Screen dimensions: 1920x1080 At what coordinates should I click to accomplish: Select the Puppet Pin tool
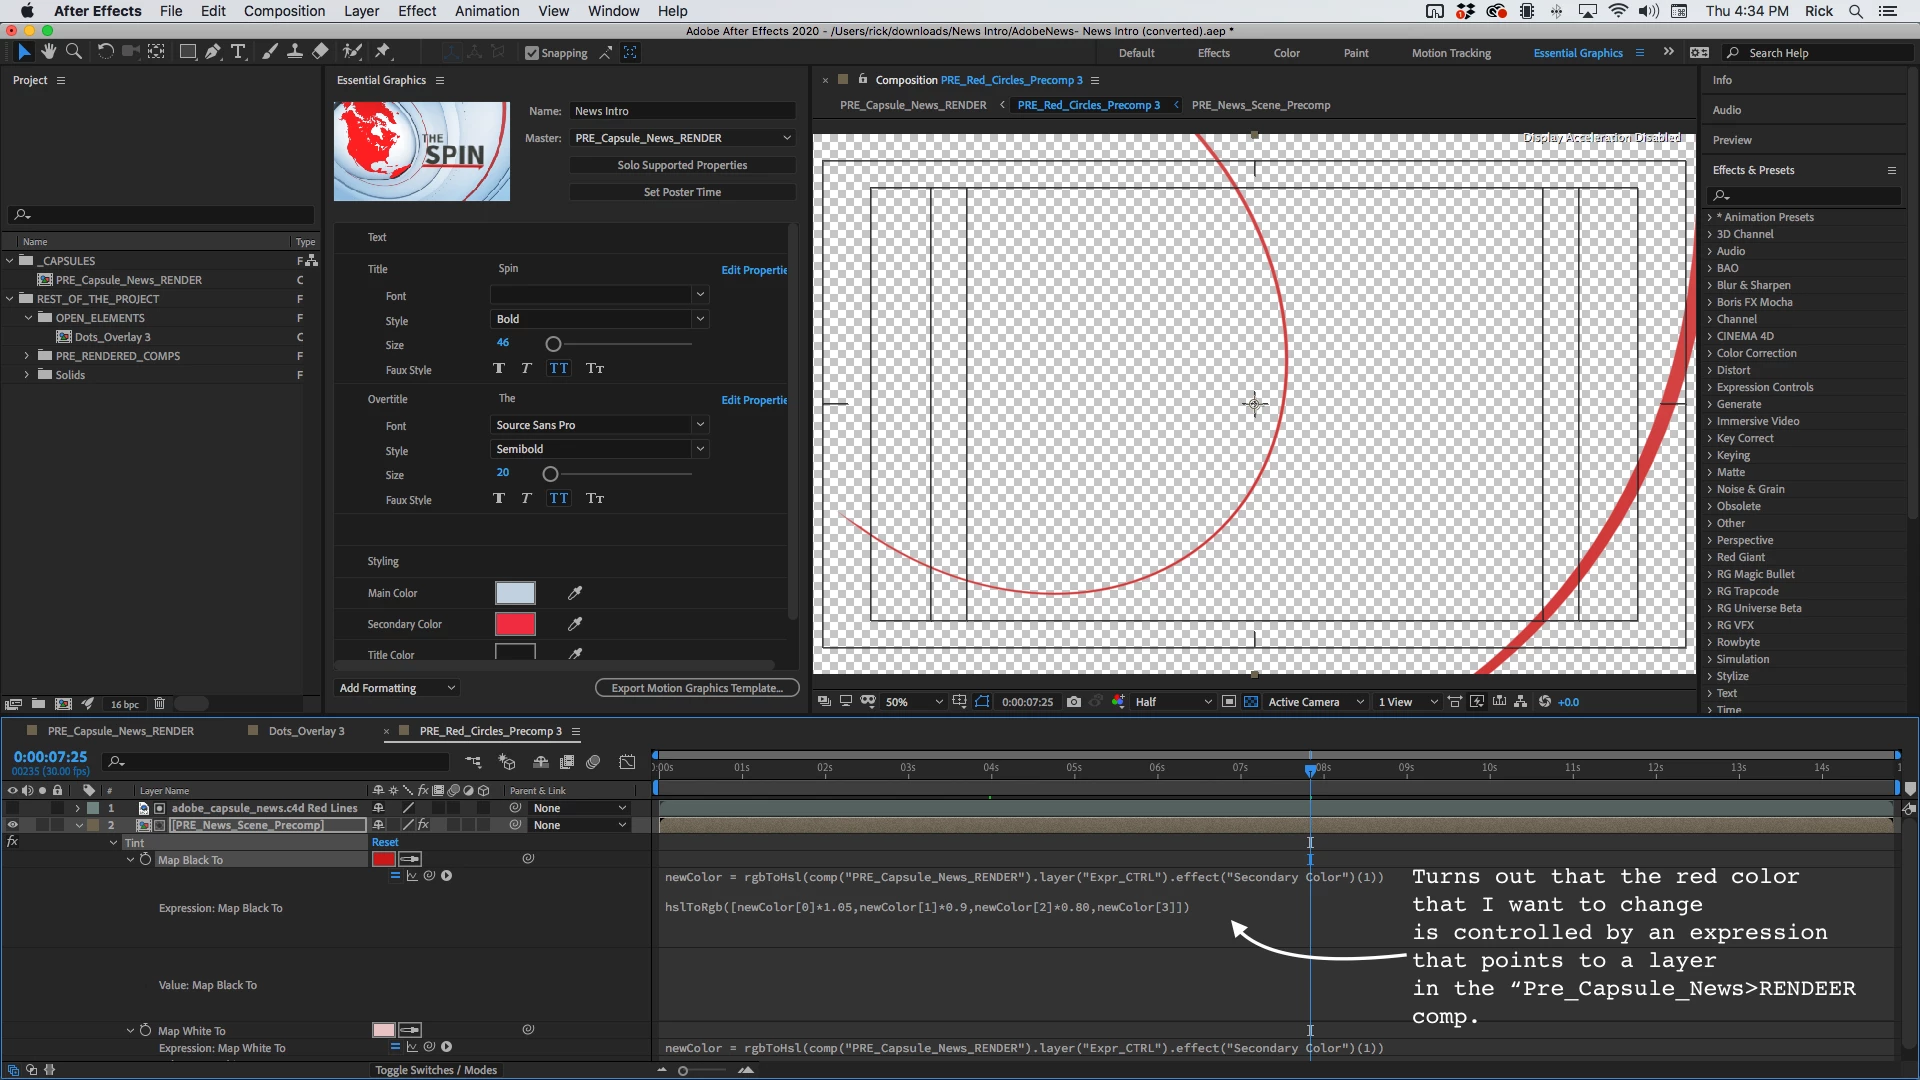383,52
